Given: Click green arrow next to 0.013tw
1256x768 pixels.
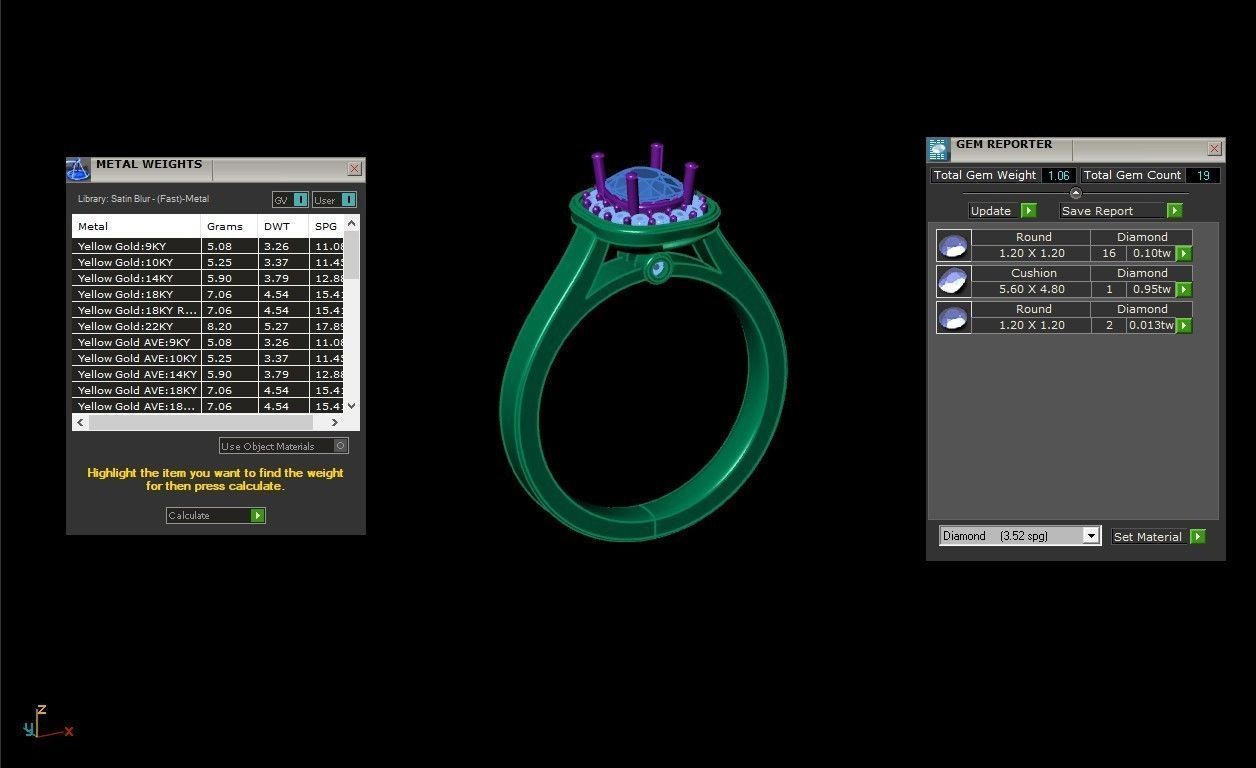Looking at the screenshot, I should point(1184,326).
